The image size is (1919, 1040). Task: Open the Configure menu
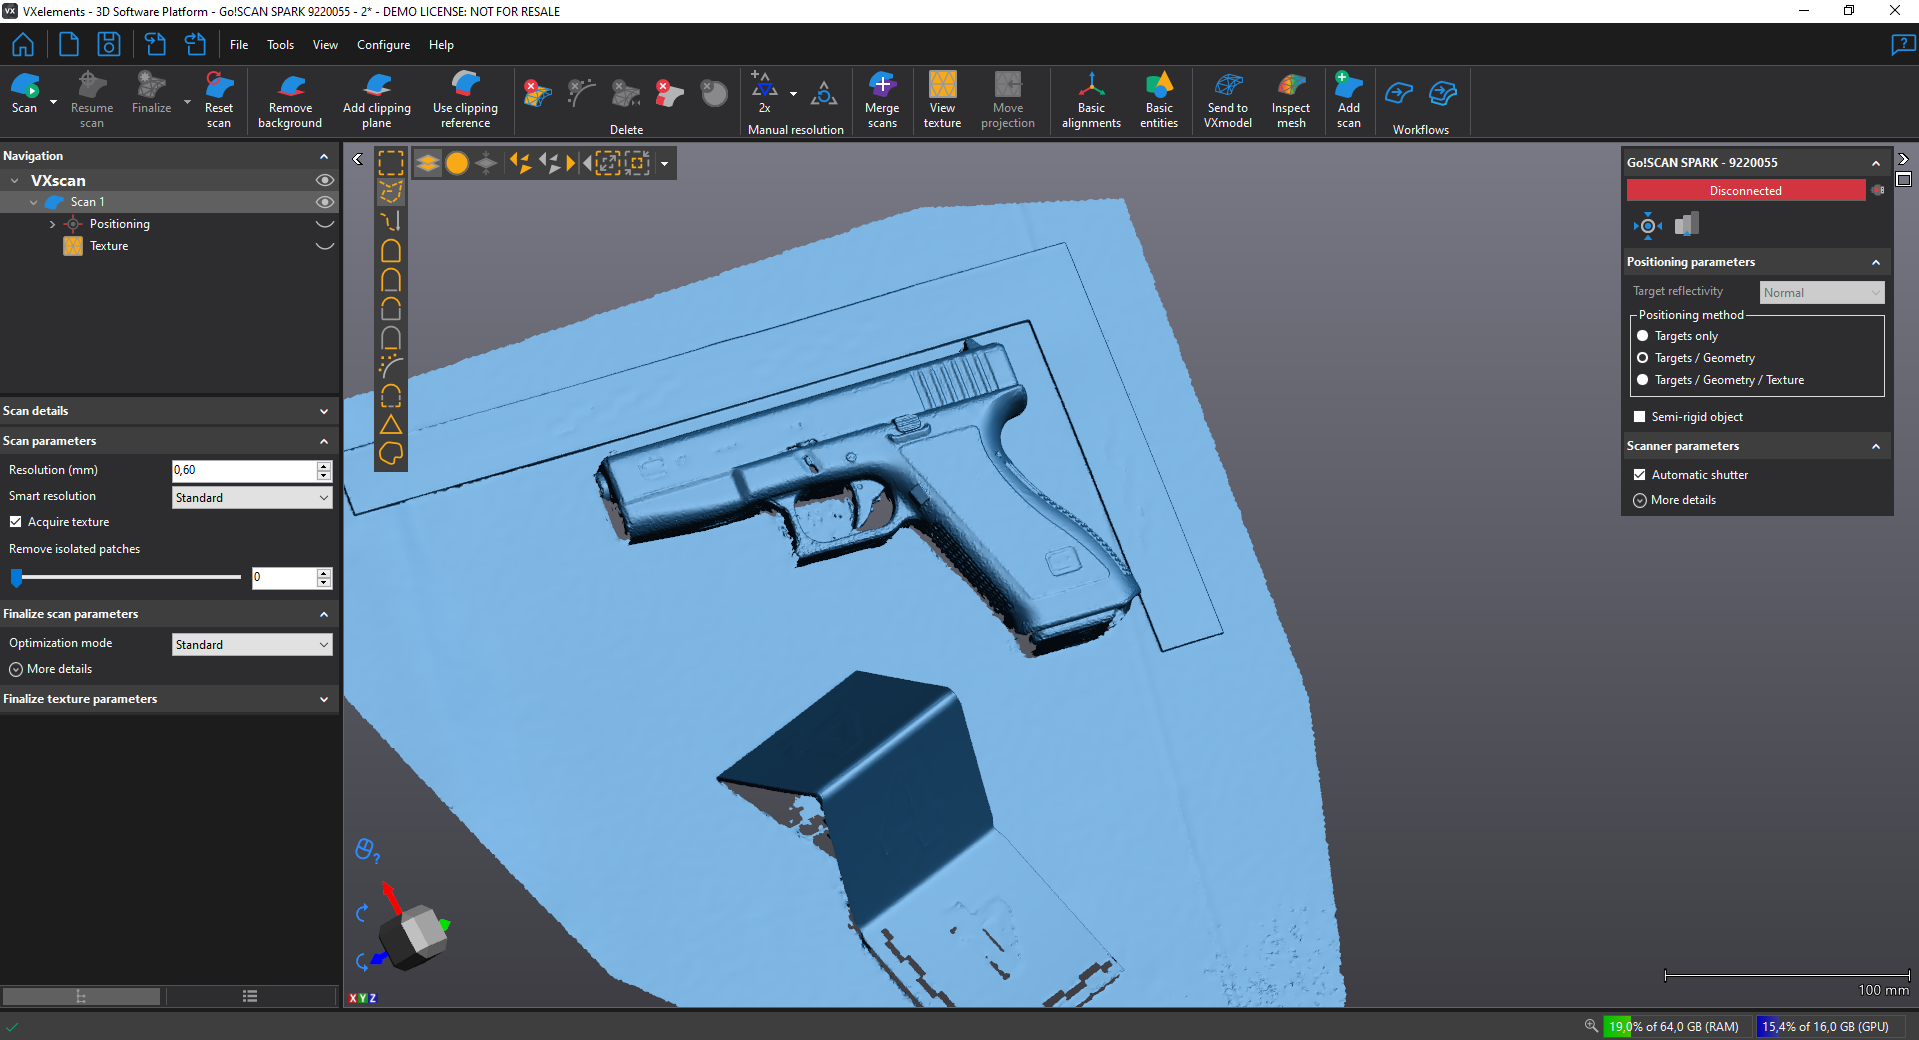click(x=383, y=45)
